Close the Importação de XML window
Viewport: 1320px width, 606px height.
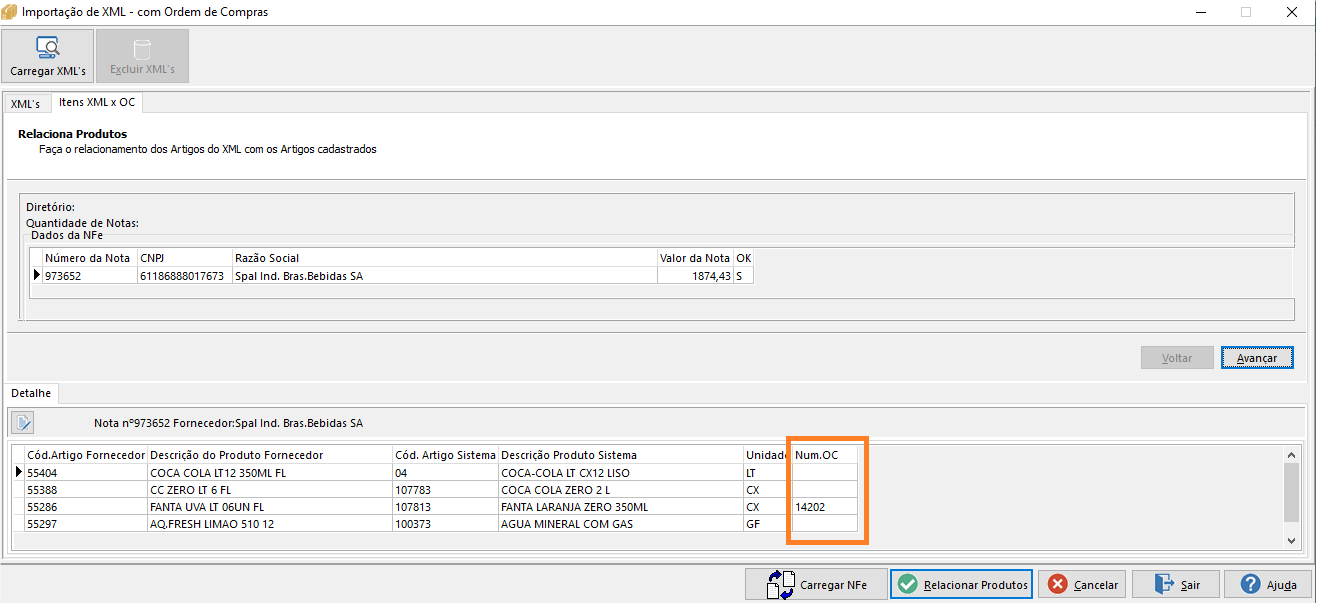(x=1293, y=12)
